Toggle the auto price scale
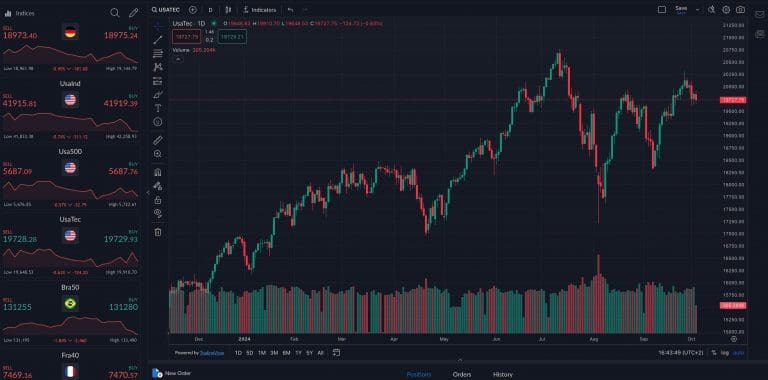Image resolution: width=768 pixels, height=380 pixels. 739,353
